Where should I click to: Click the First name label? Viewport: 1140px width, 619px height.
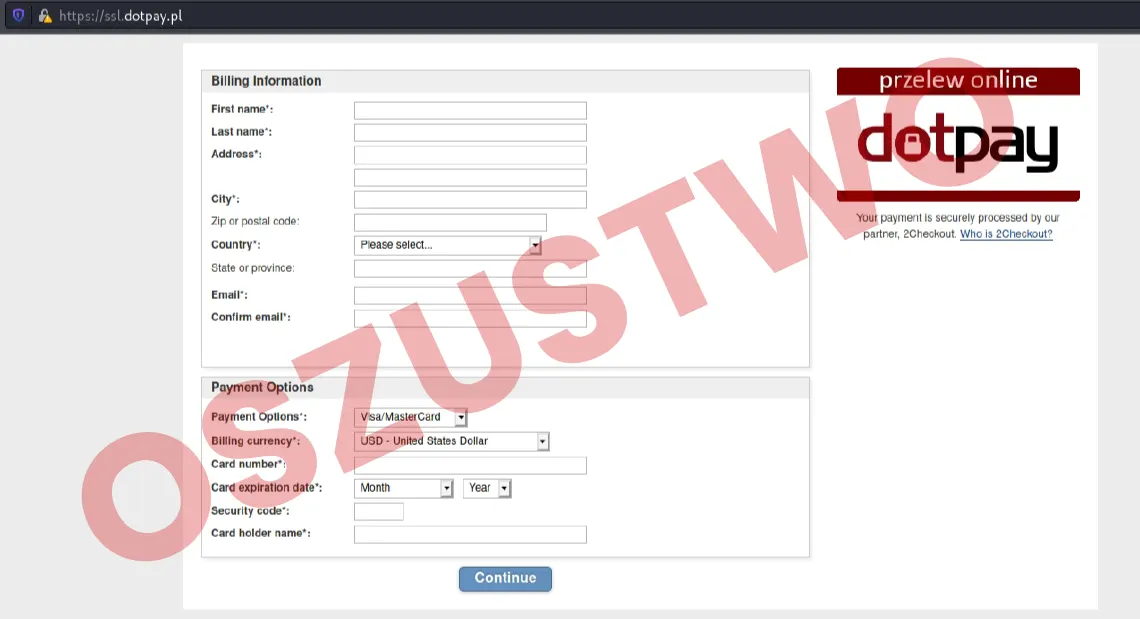(x=242, y=109)
